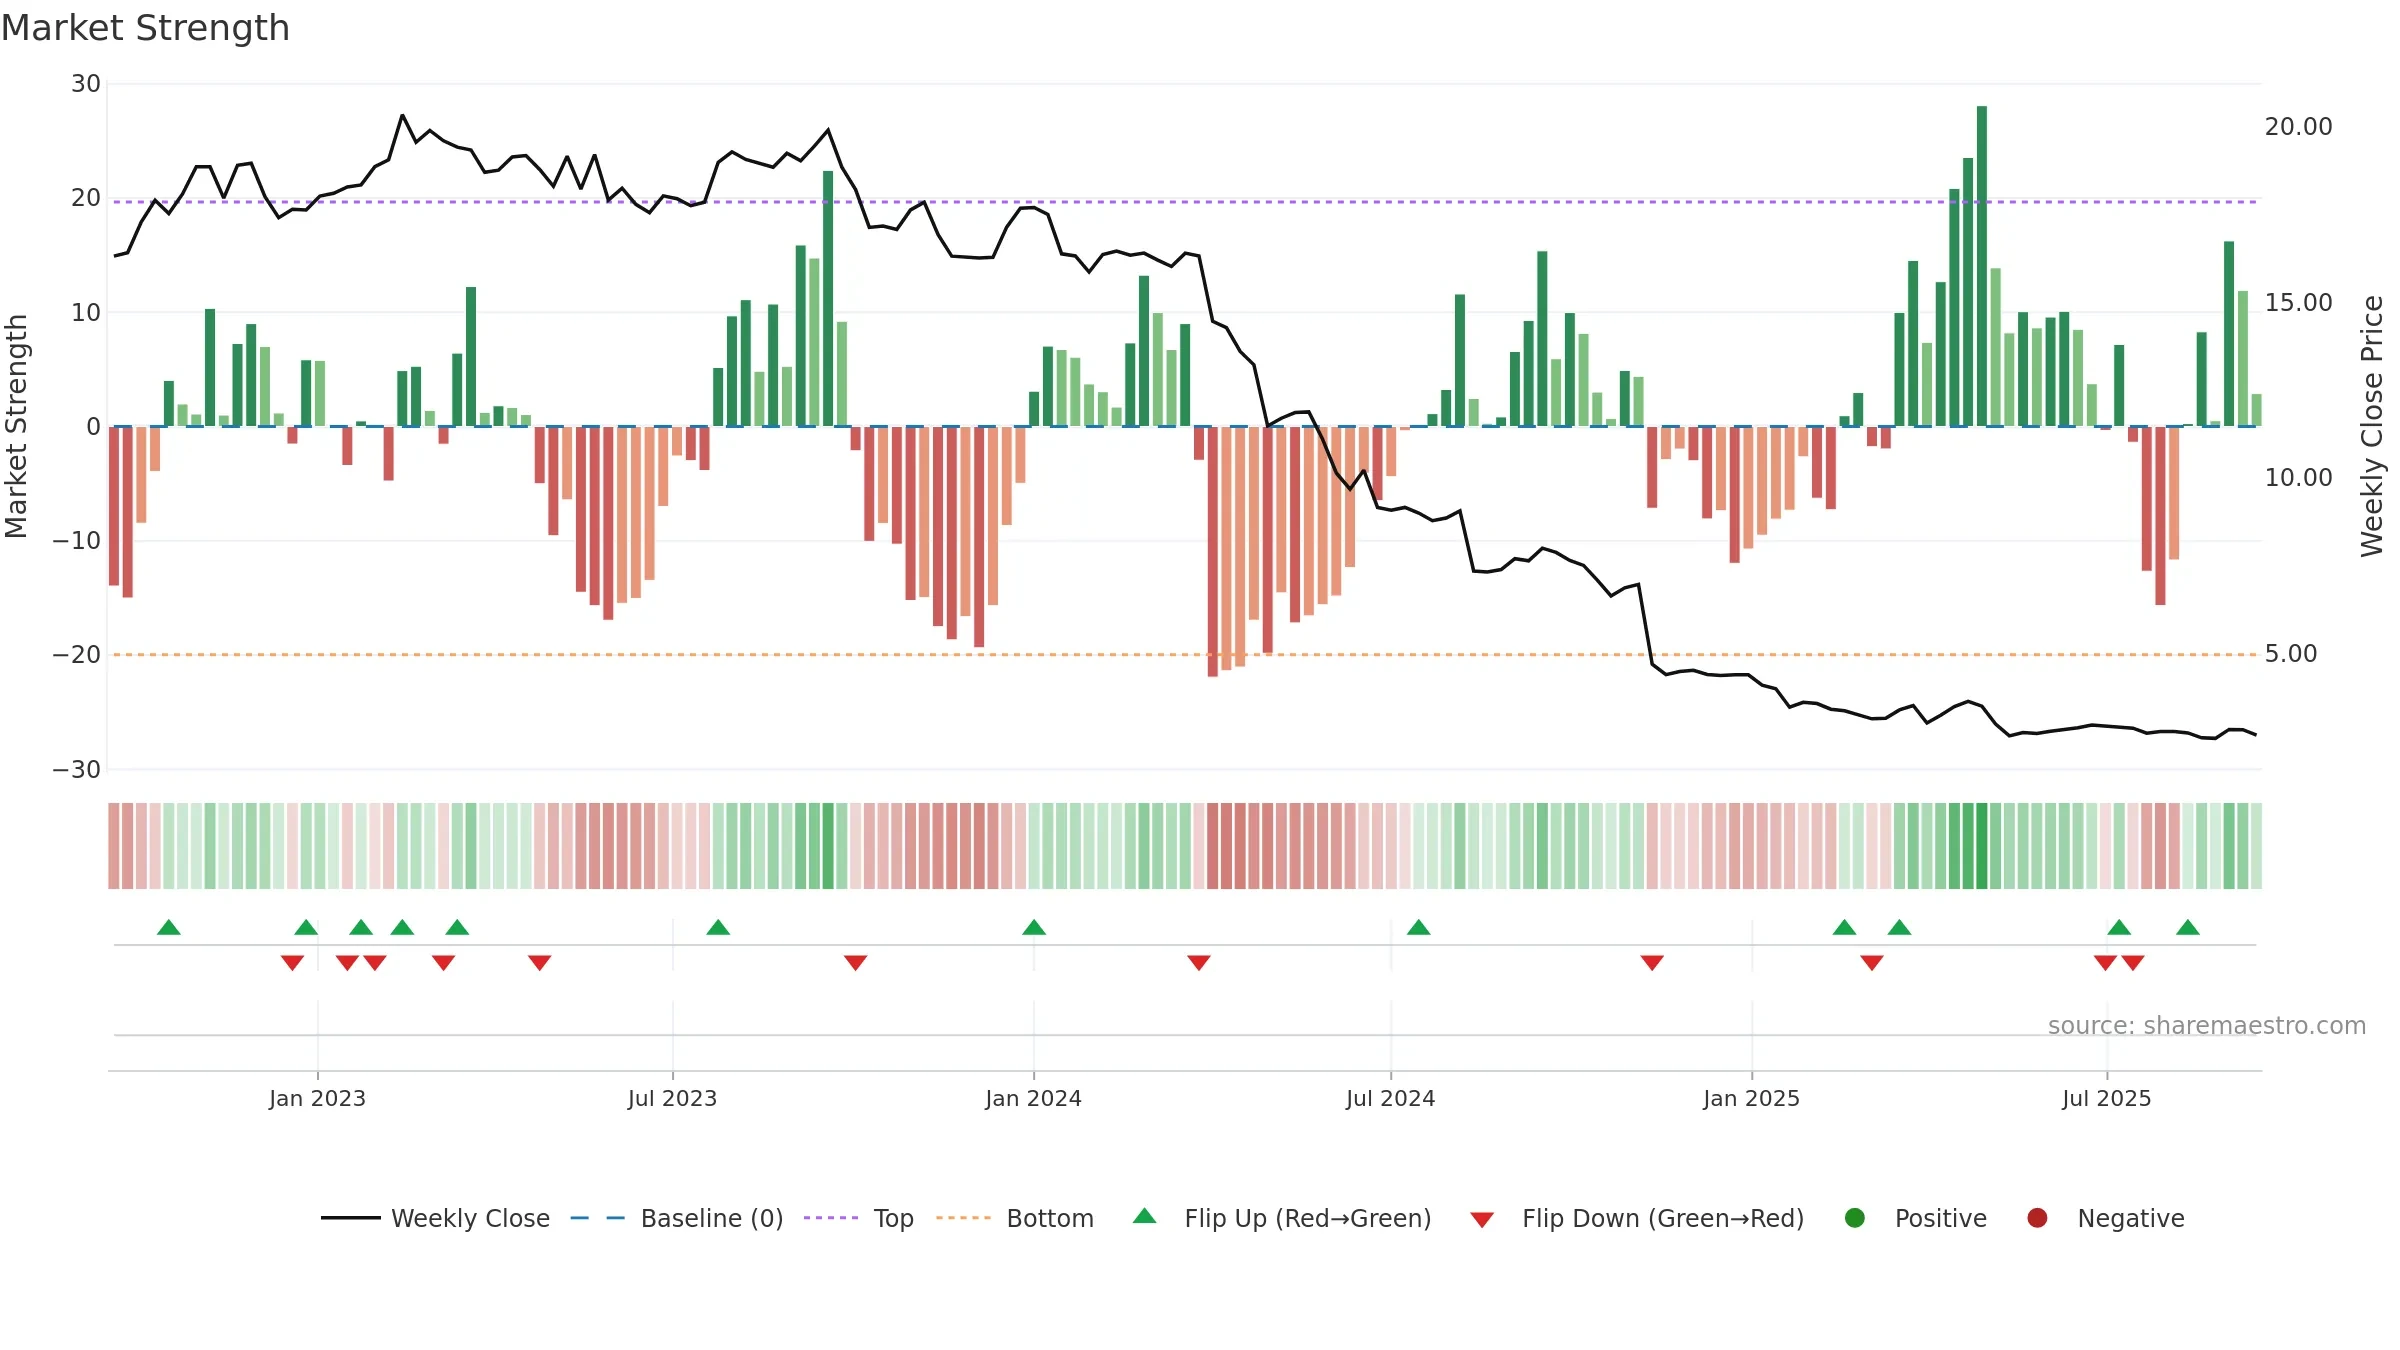Click the lone Flip Down marker between Jan 2024 and Jul 2024

pos(1199,963)
